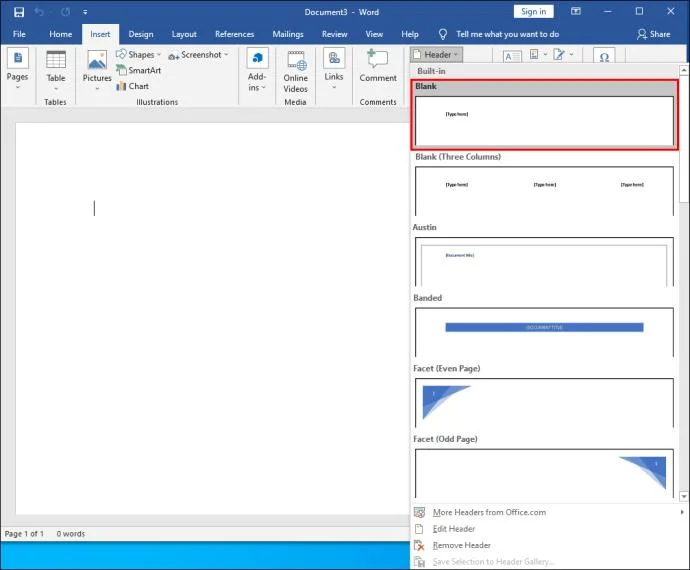The width and height of the screenshot is (690, 570).
Task: Click the Save icon in title bar
Action: pos(19,12)
